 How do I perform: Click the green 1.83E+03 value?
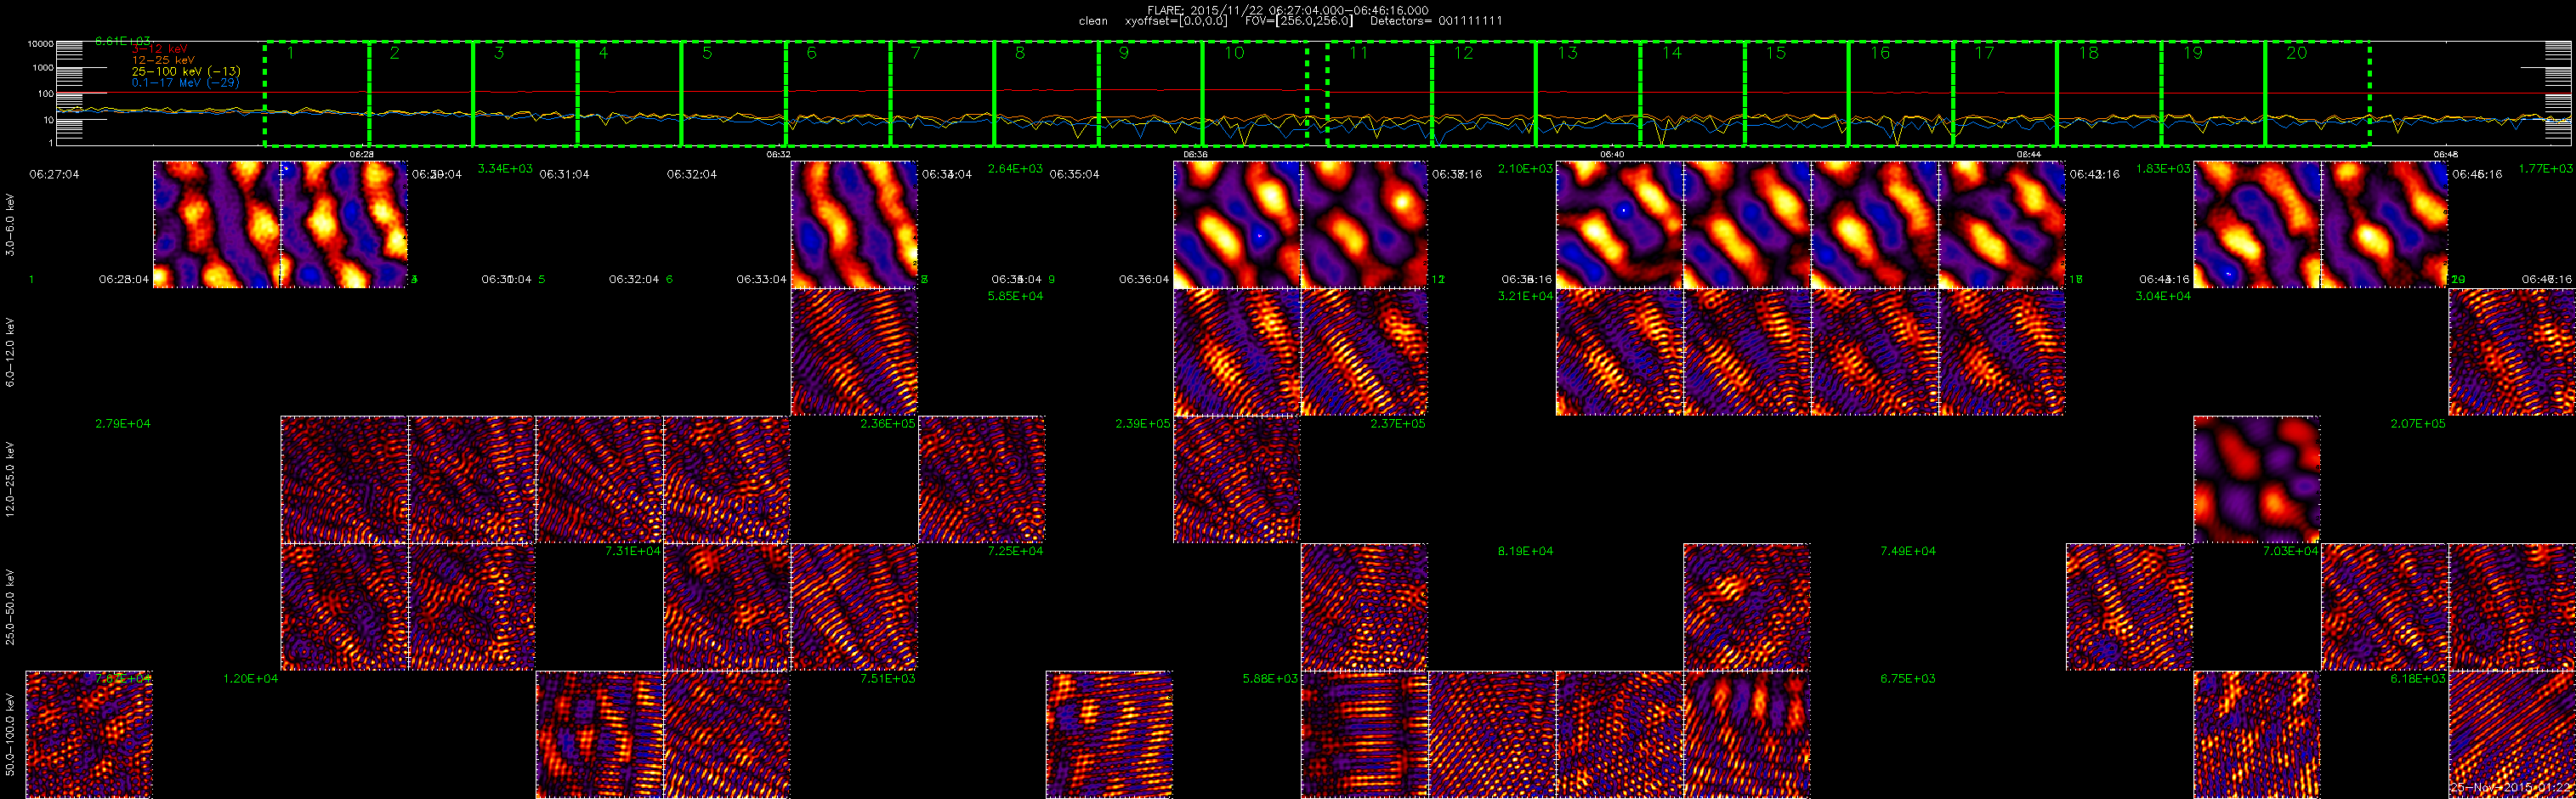pyautogui.click(x=2163, y=169)
